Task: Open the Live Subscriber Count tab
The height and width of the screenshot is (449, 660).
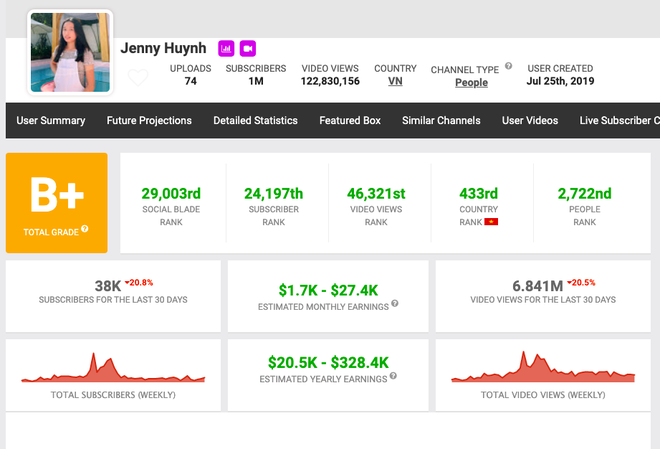Action: click(x=619, y=120)
